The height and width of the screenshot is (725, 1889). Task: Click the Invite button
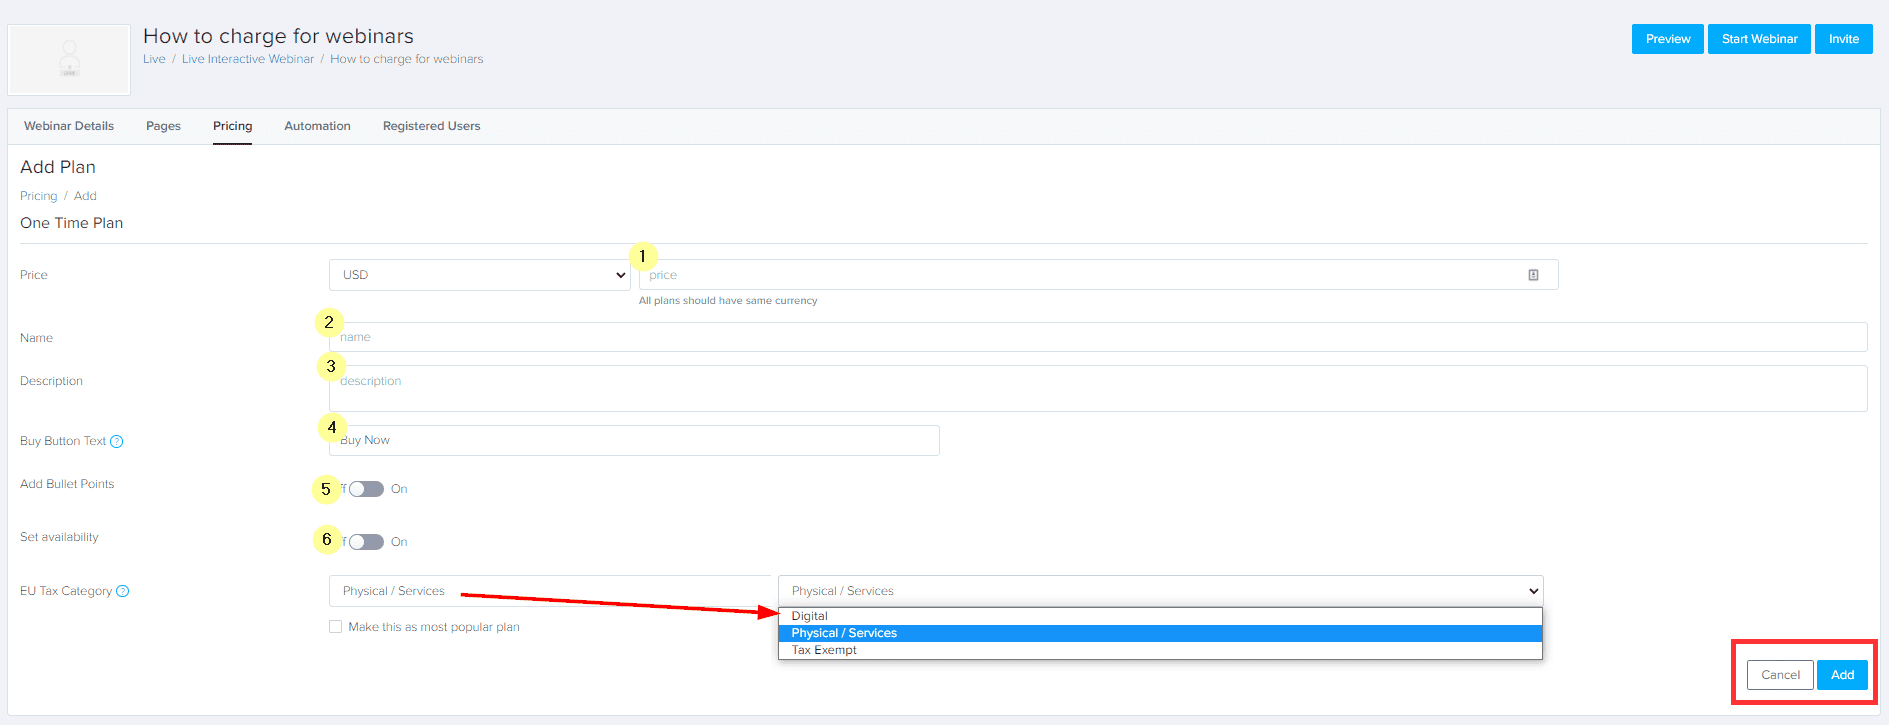[1844, 39]
